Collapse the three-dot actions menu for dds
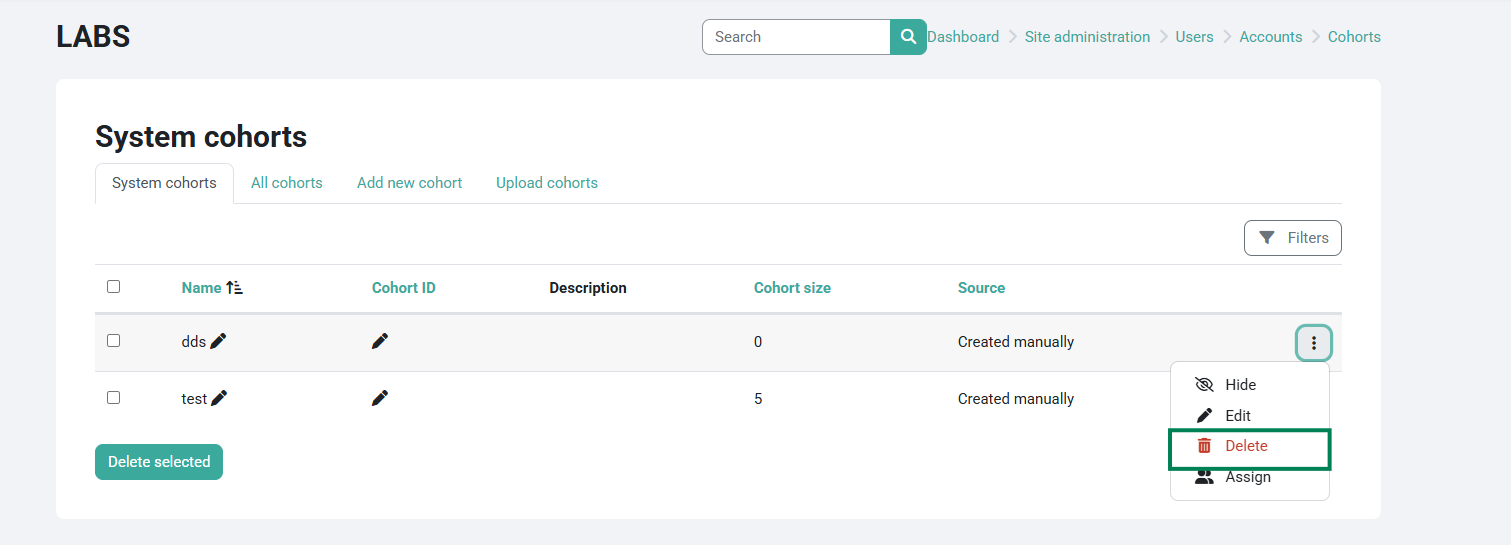Screen dimensions: 1511x545 (x=1313, y=343)
